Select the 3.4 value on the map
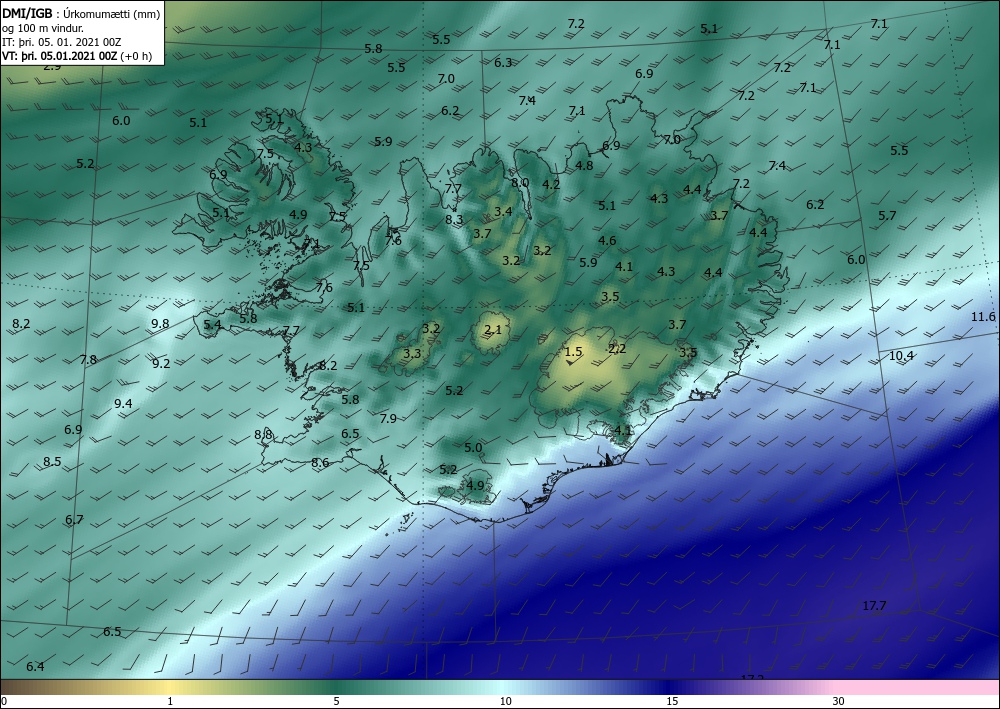 [x=503, y=211]
